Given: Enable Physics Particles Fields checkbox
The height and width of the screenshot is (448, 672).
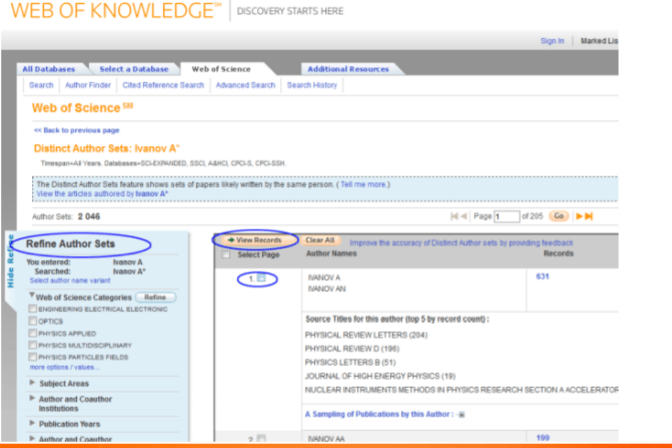Looking at the screenshot, I should click(x=33, y=357).
